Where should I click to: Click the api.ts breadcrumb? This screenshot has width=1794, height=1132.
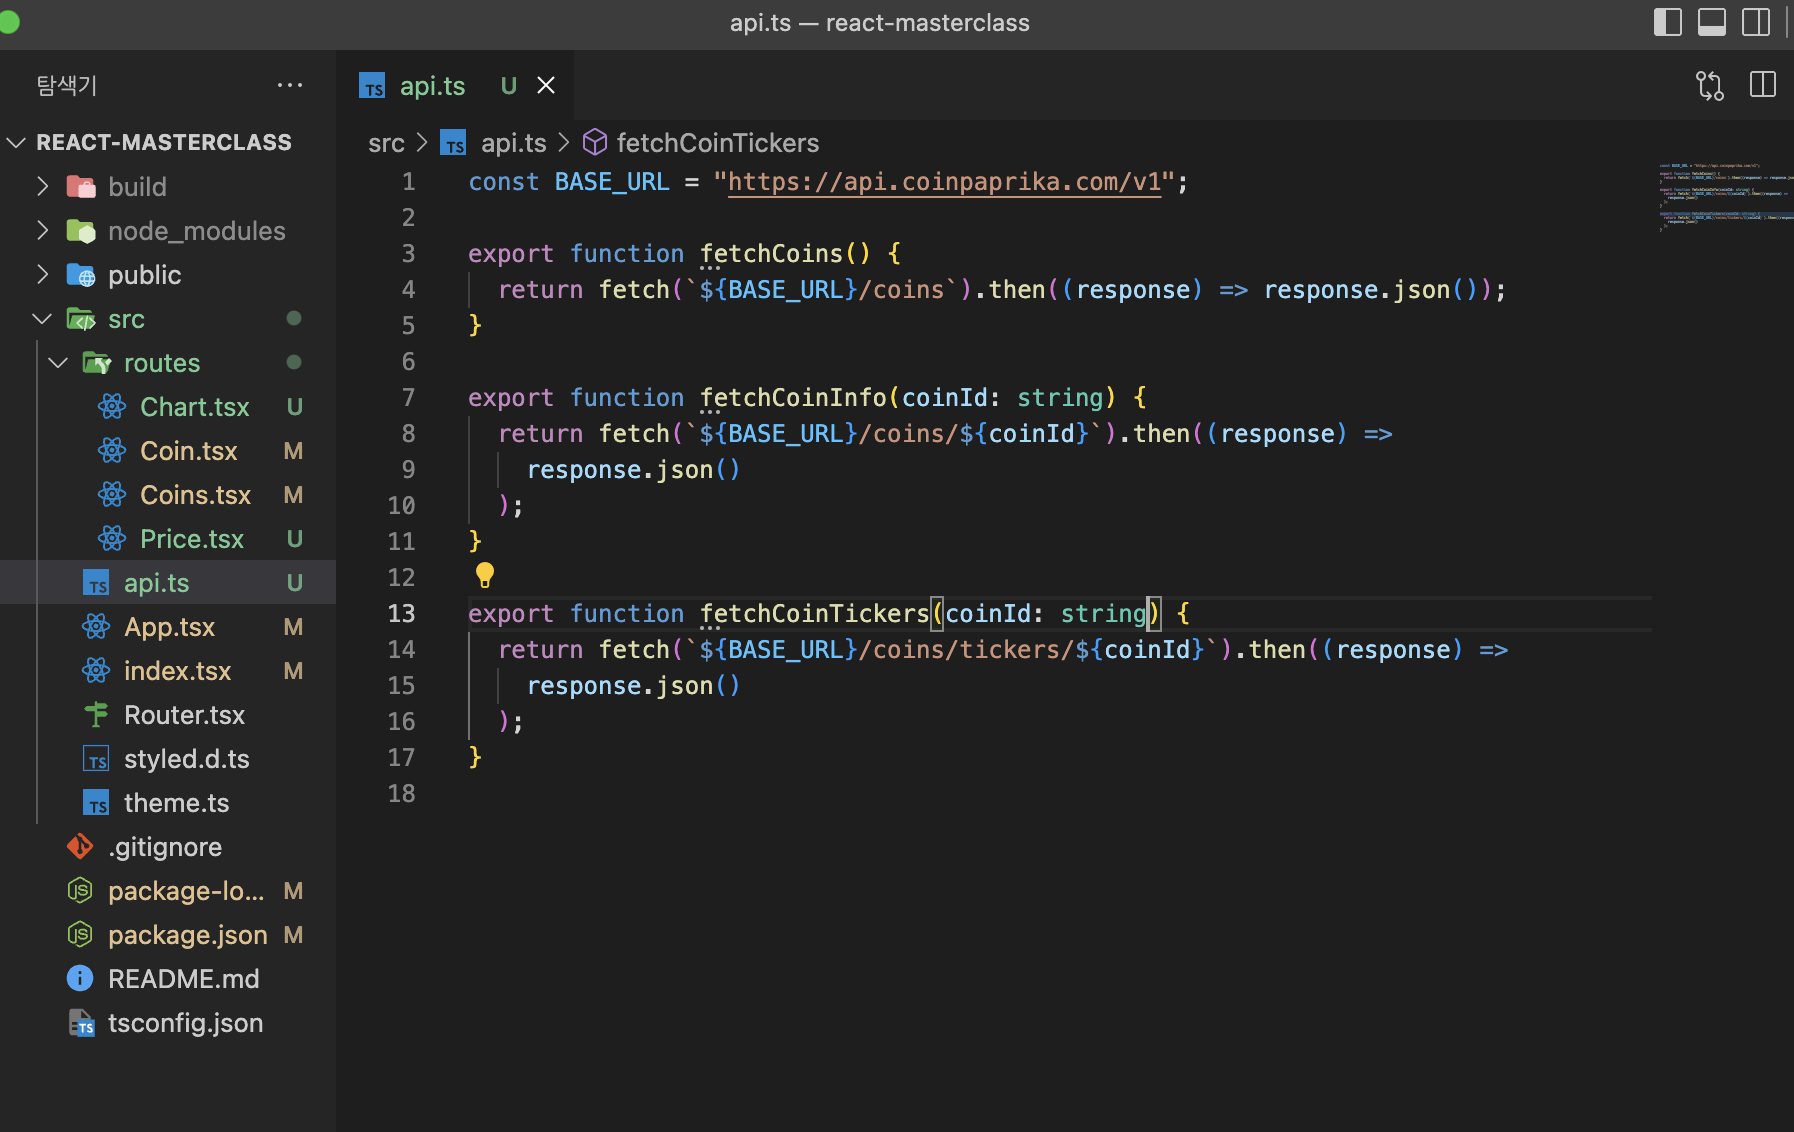[x=514, y=143]
